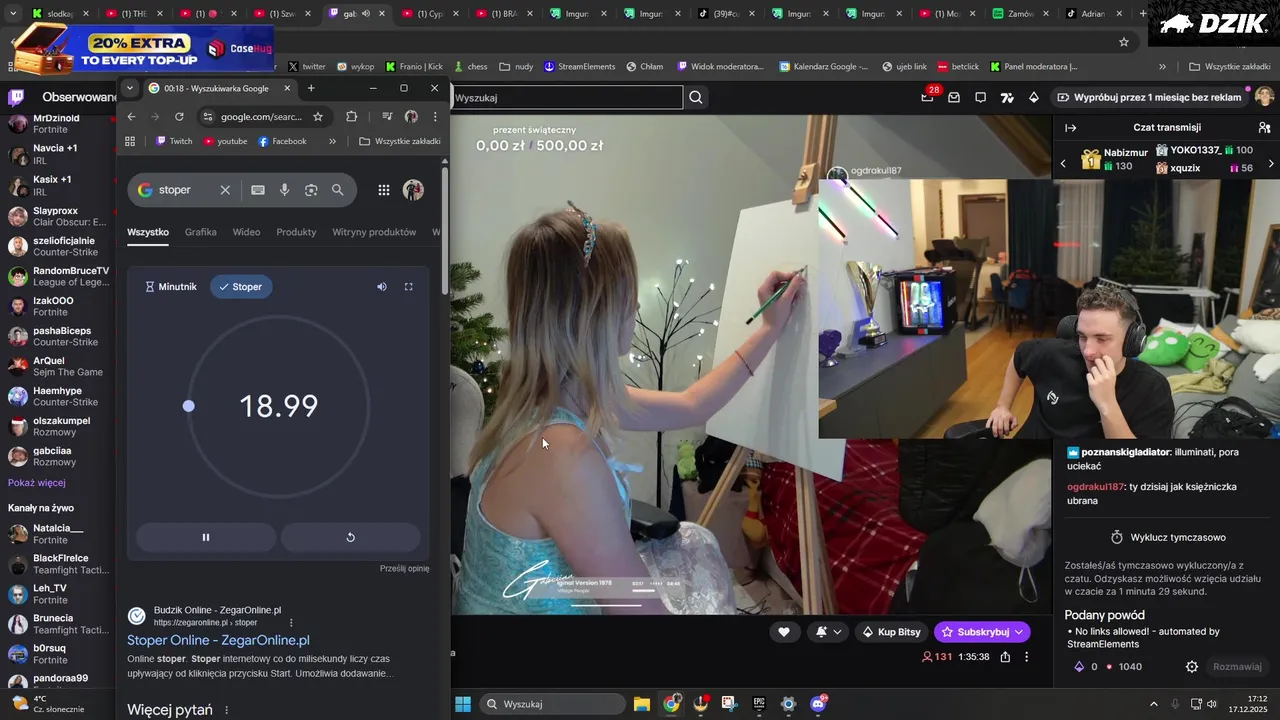The image size is (1280, 720).
Task: Pause the Google stopwatch
Action: tap(206, 537)
